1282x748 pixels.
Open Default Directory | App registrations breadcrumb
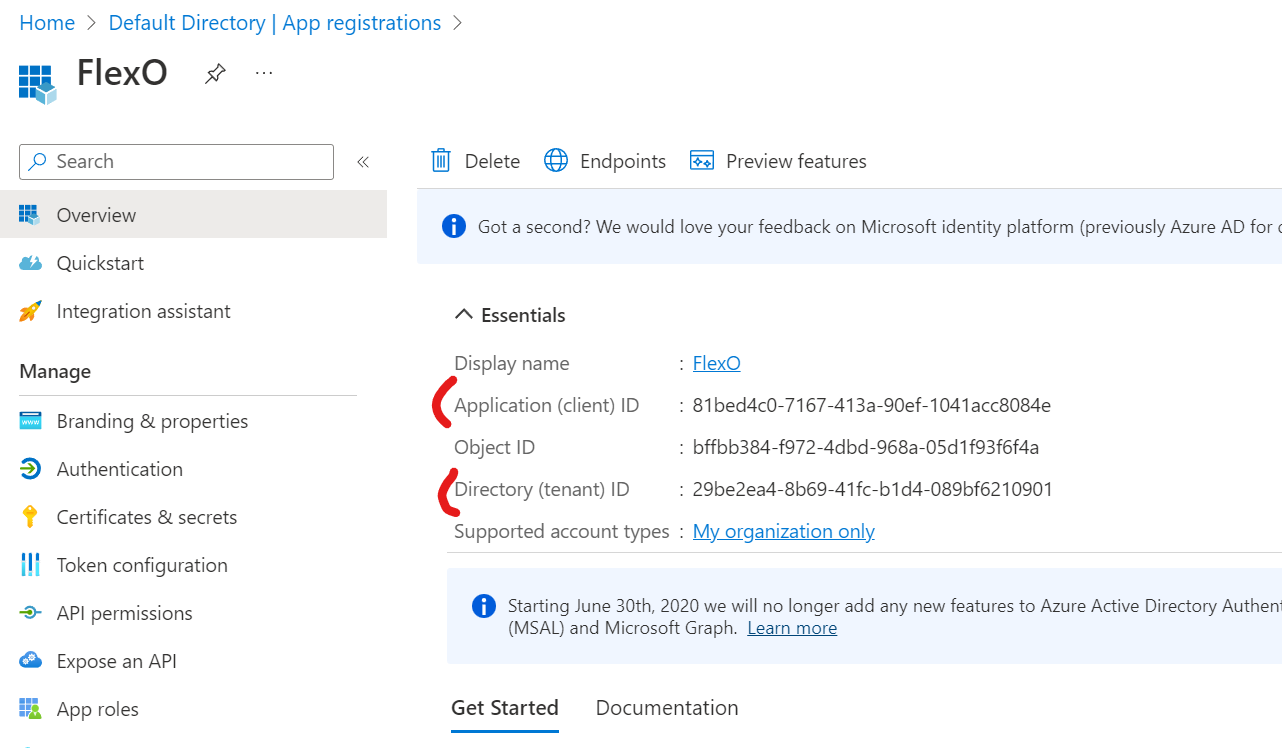point(275,23)
